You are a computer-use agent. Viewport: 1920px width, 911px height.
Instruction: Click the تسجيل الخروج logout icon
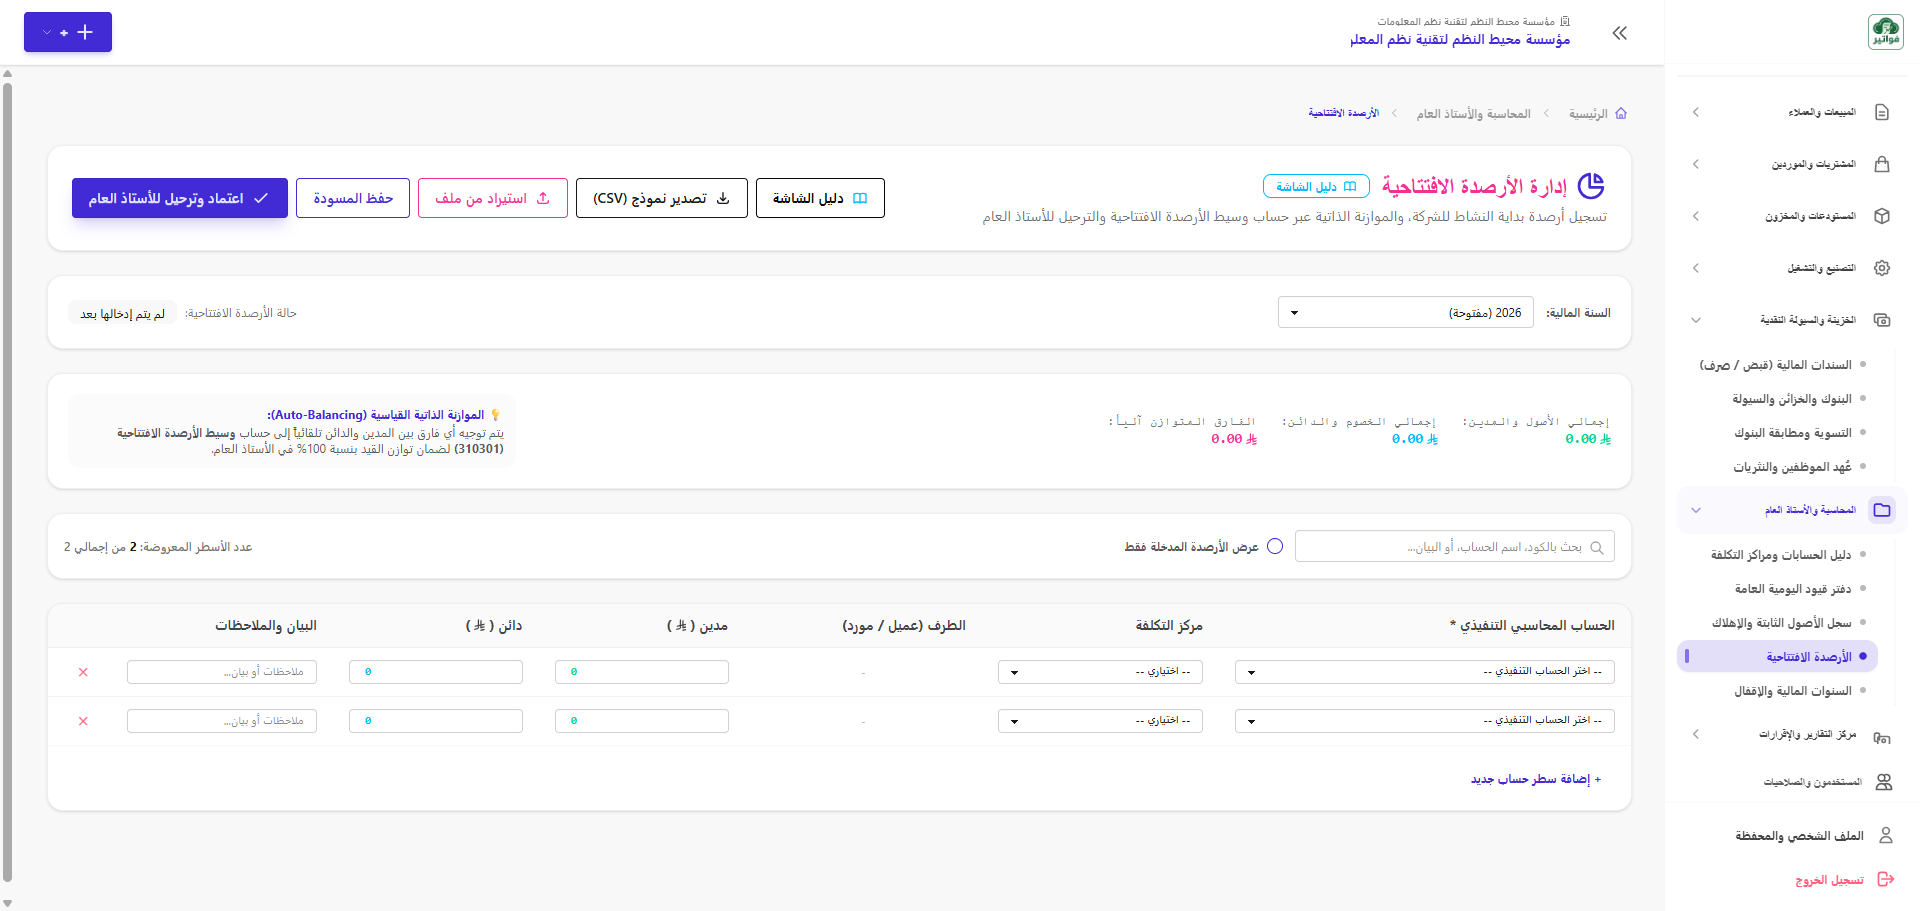[1886, 879]
